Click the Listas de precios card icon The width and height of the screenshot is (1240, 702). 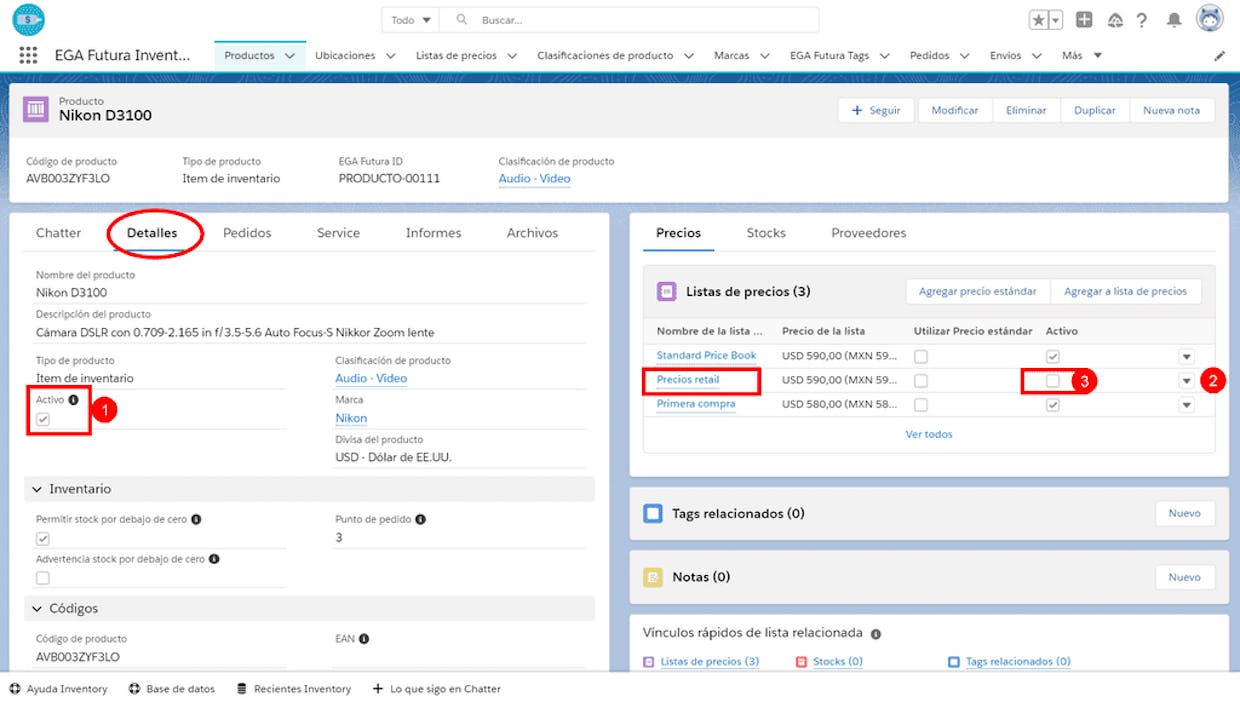(x=666, y=291)
